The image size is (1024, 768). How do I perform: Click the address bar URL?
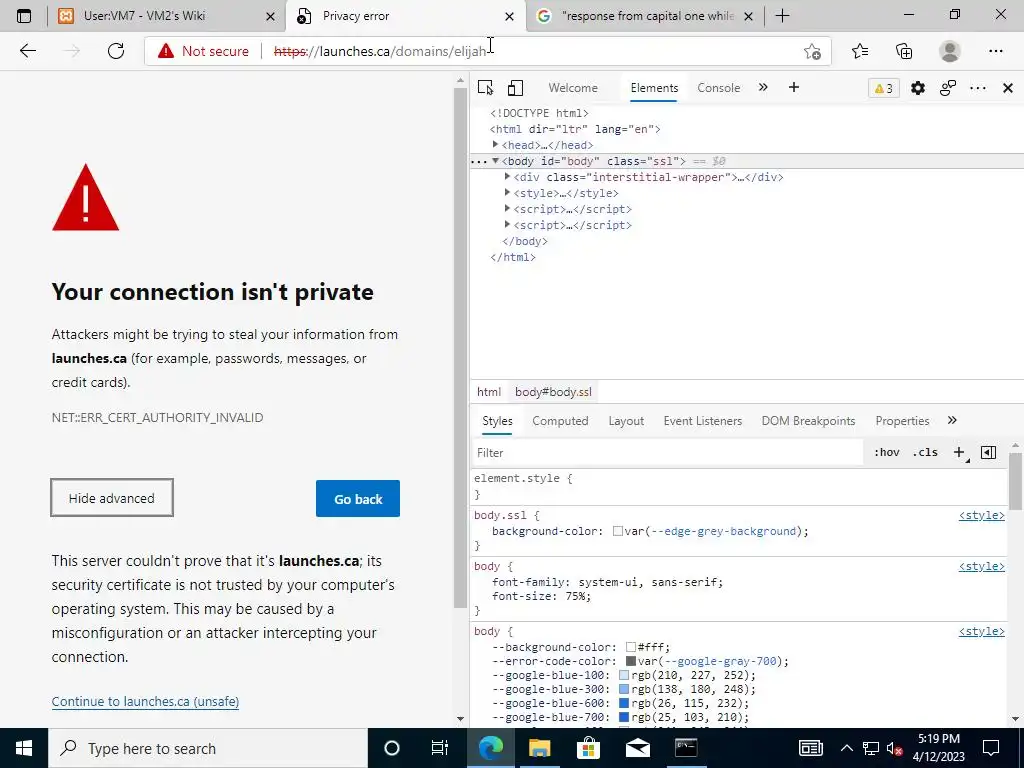coord(380,51)
